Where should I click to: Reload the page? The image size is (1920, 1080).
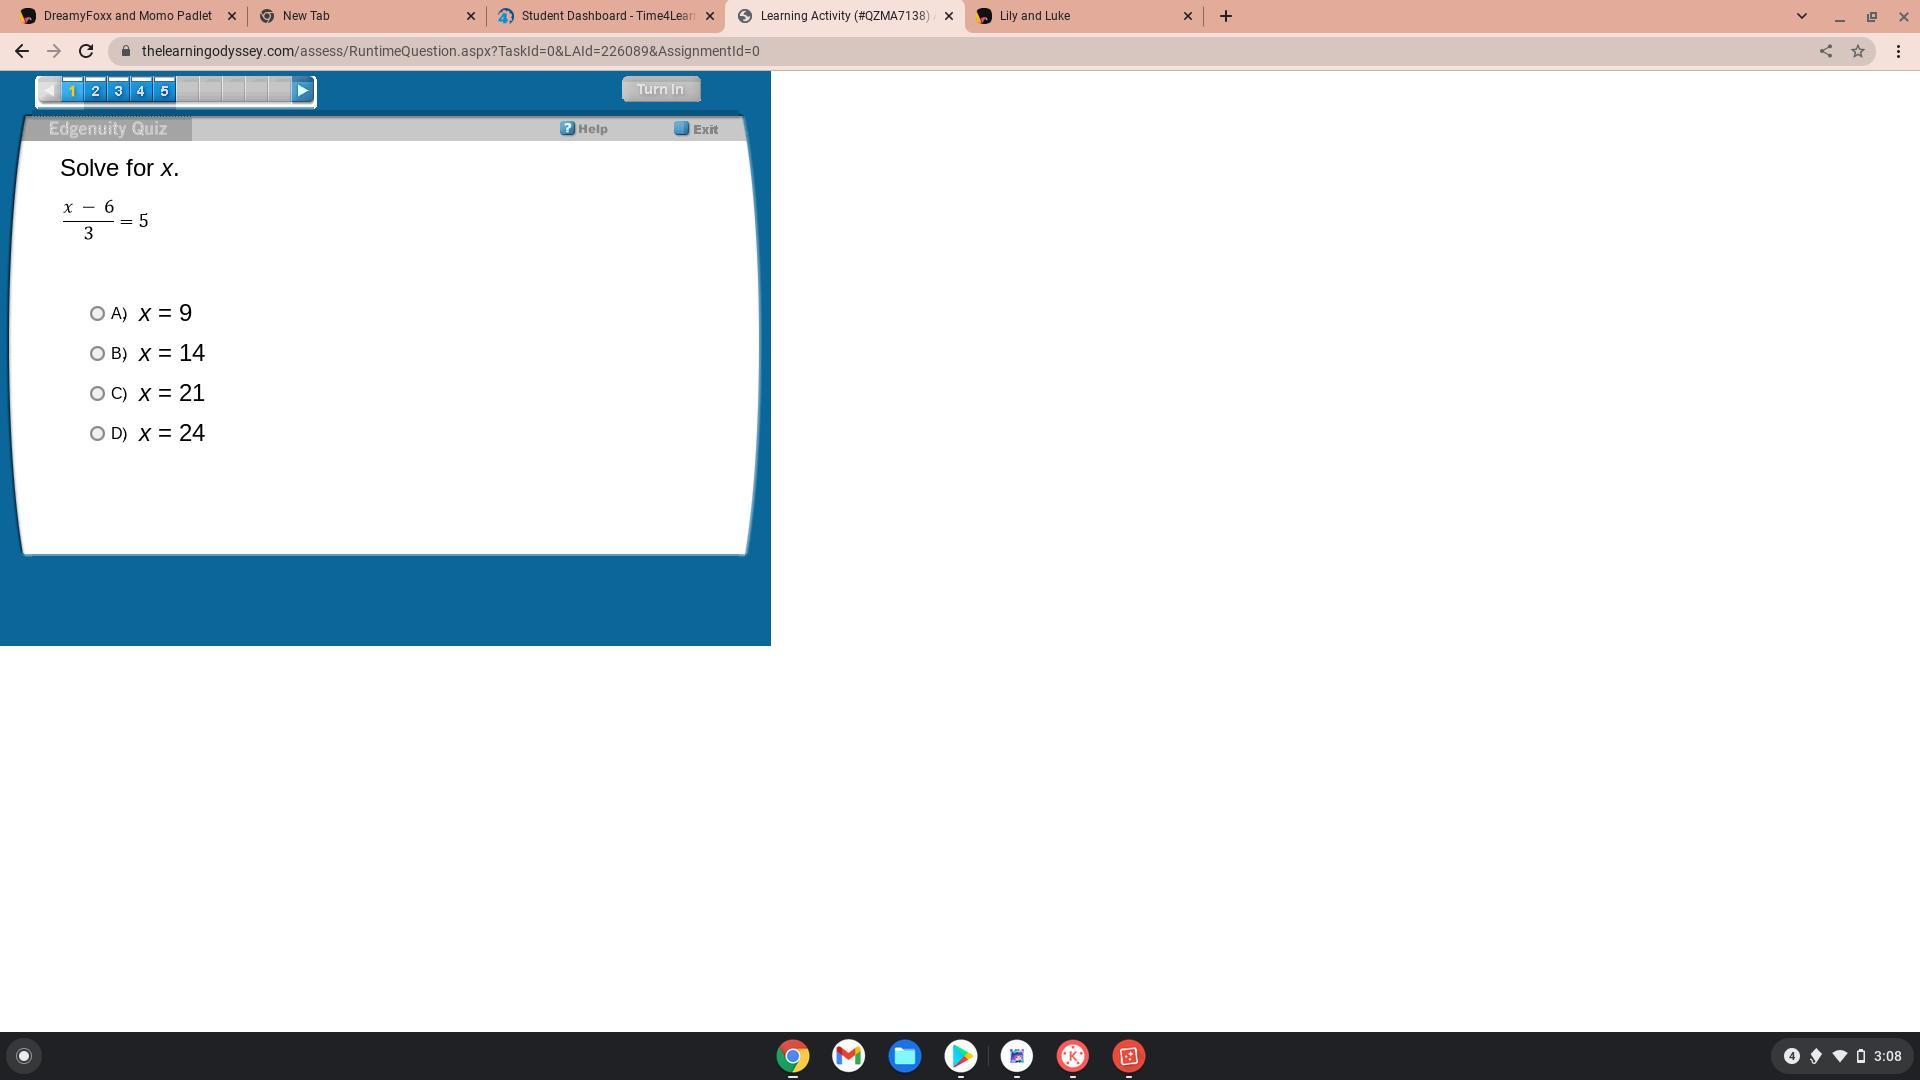click(x=86, y=51)
